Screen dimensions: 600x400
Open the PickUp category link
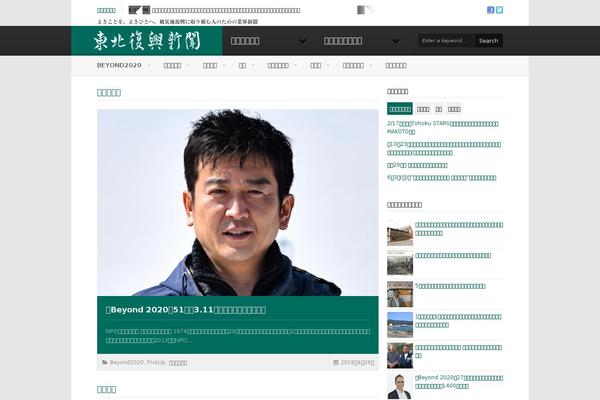(156, 362)
